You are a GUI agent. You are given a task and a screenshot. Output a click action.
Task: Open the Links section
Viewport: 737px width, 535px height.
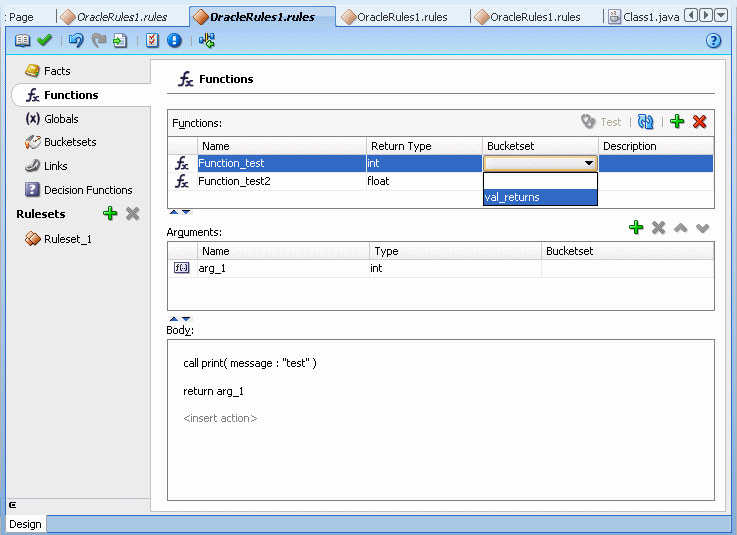(46, 166)
